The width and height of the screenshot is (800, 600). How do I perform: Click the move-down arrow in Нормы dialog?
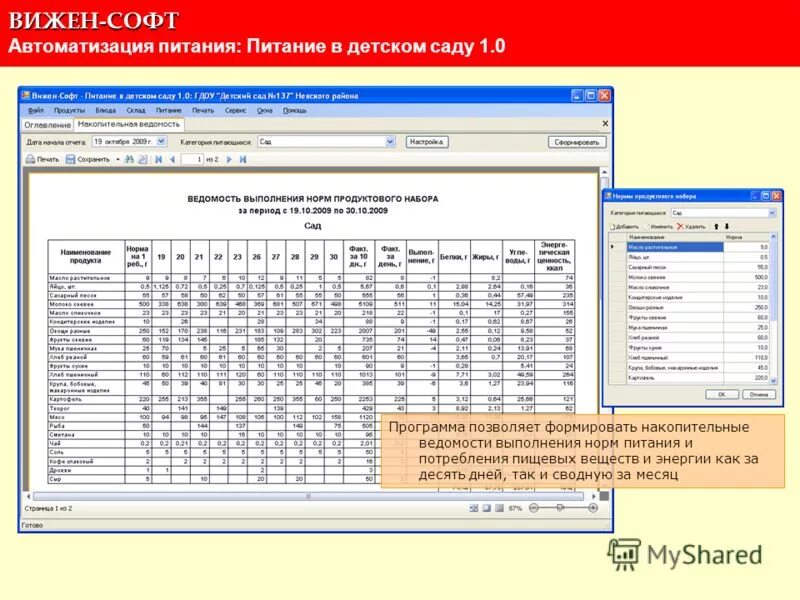click(x=727, y=226)
